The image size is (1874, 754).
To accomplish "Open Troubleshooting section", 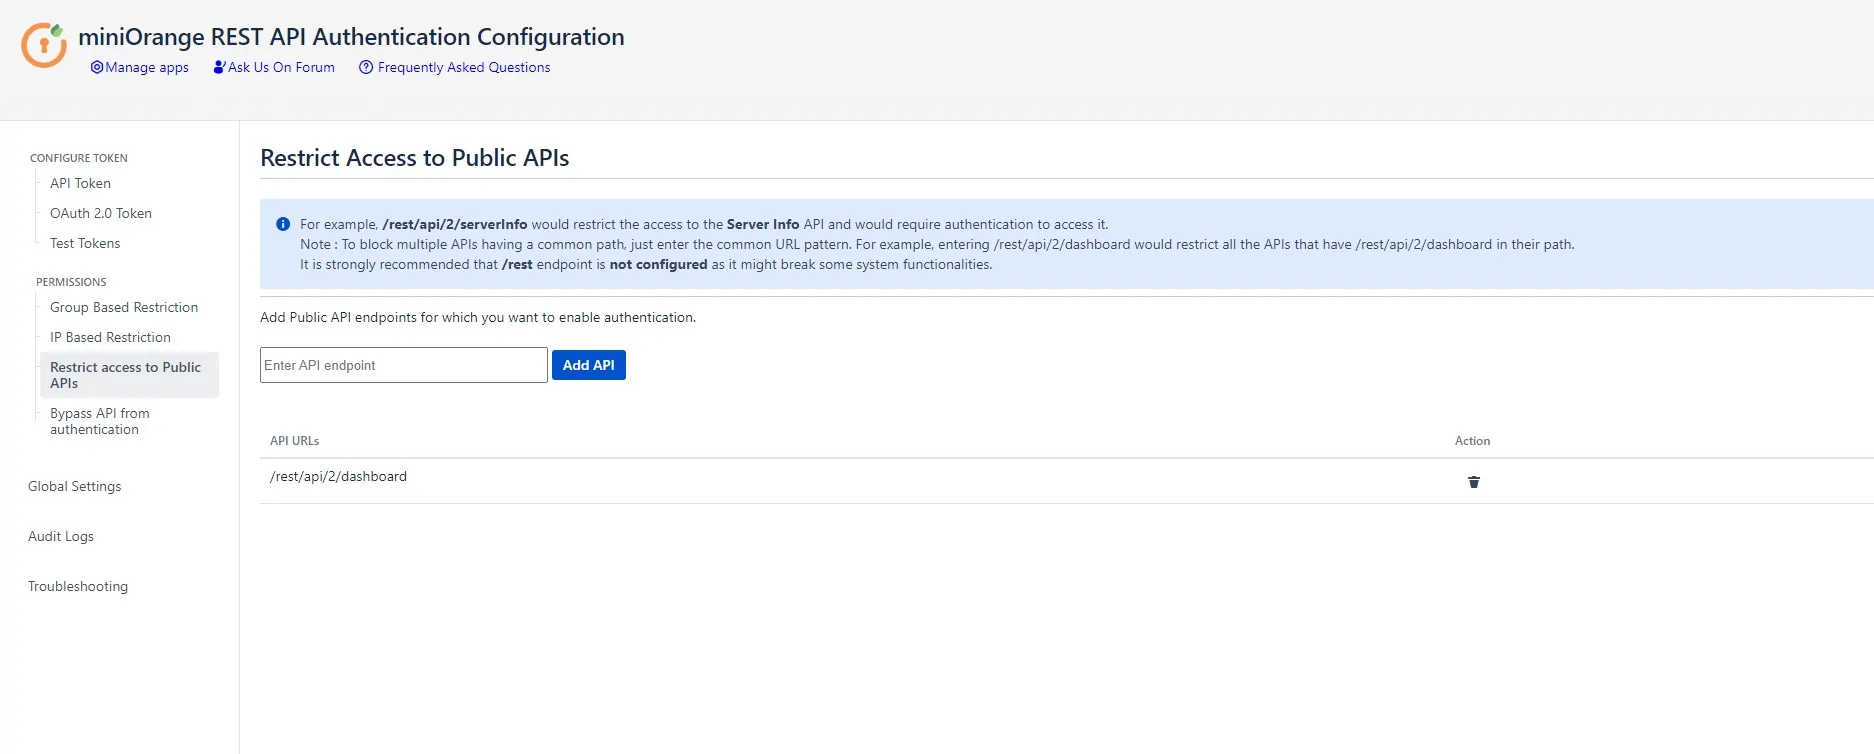I will [78, 586].
